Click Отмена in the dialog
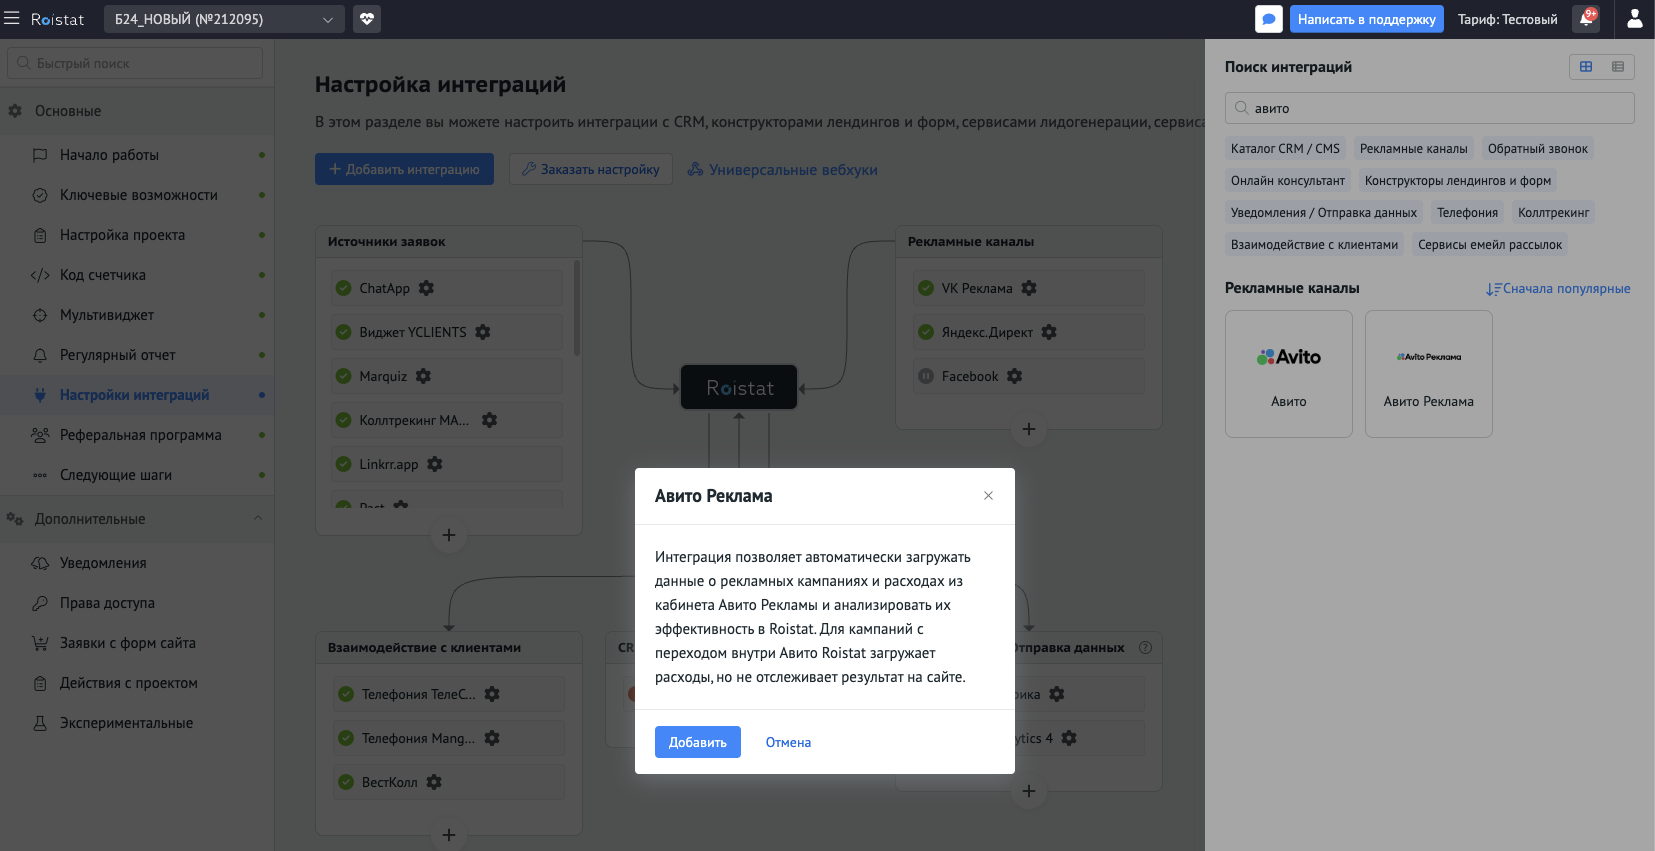The width and height of the screenshot is (1655, 851). pos(788,742)
